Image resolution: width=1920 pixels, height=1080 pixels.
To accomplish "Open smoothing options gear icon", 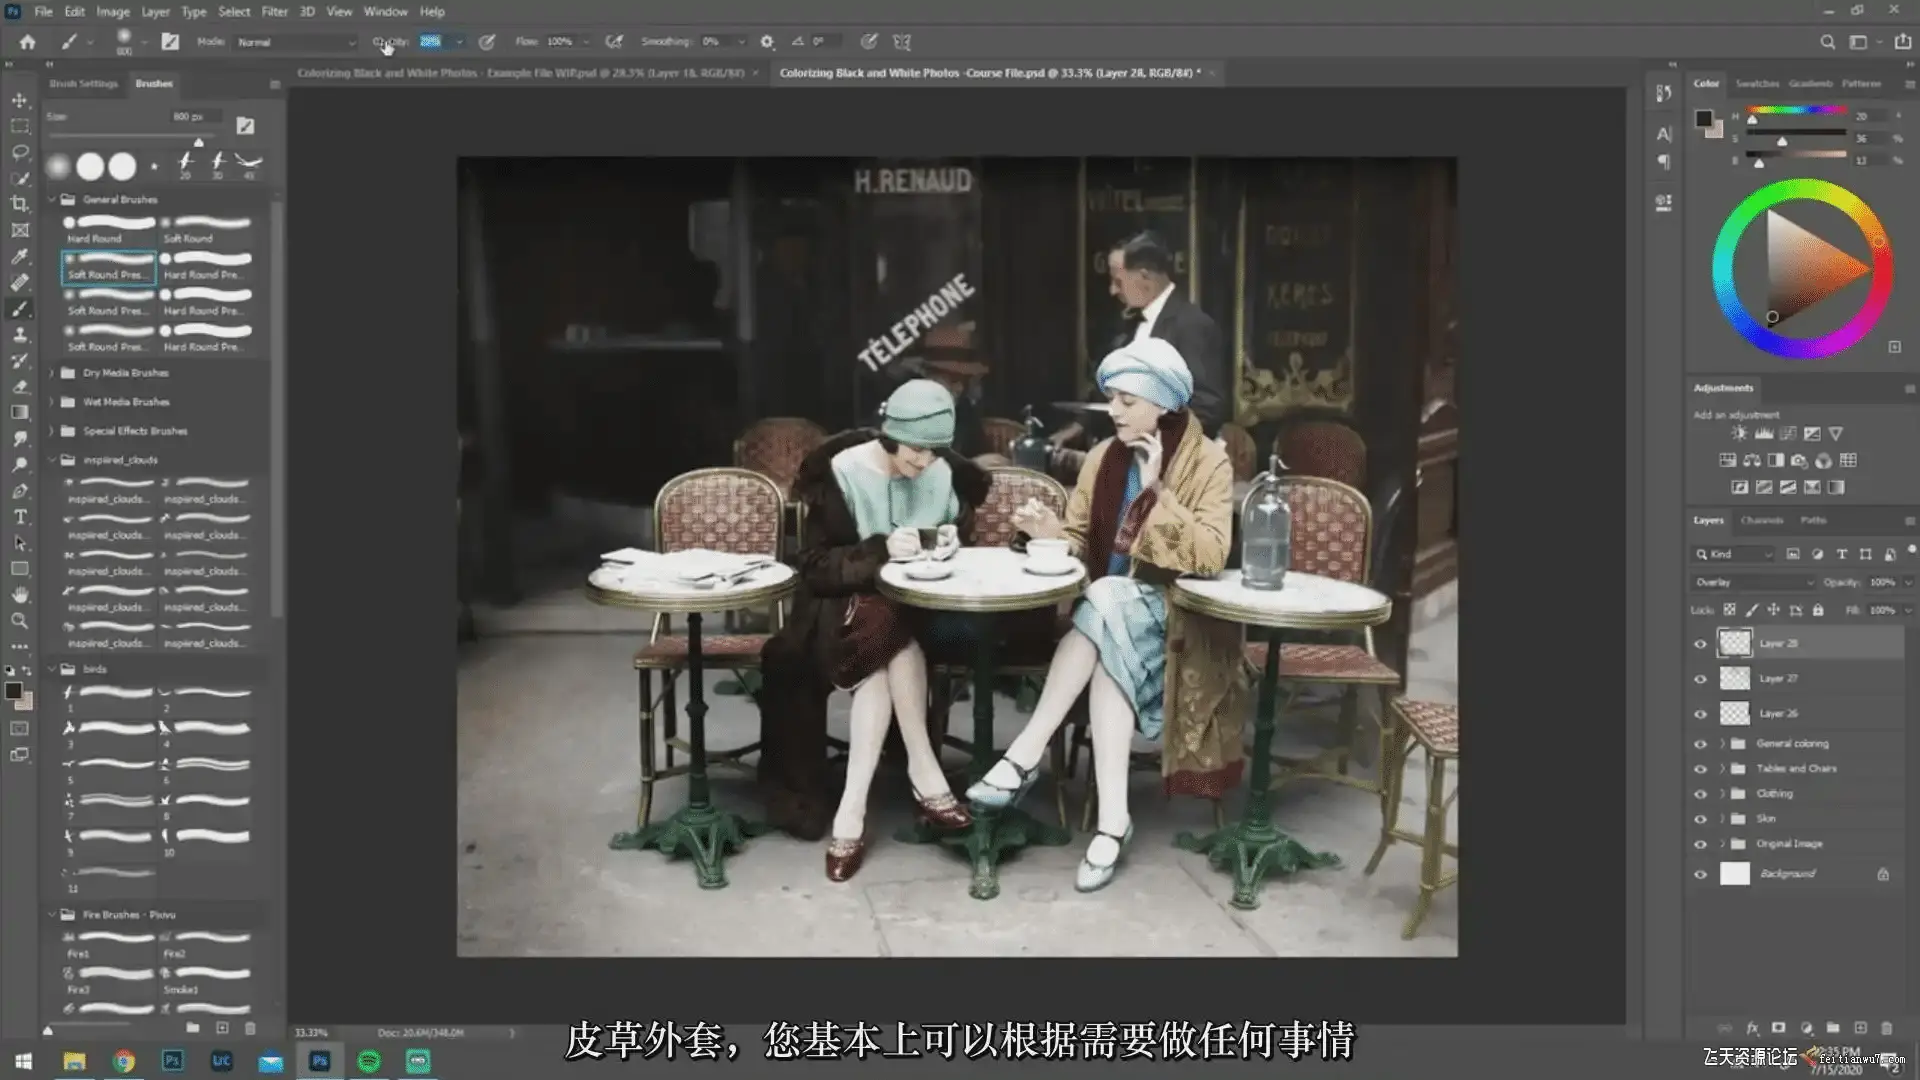I will point(767,42).
